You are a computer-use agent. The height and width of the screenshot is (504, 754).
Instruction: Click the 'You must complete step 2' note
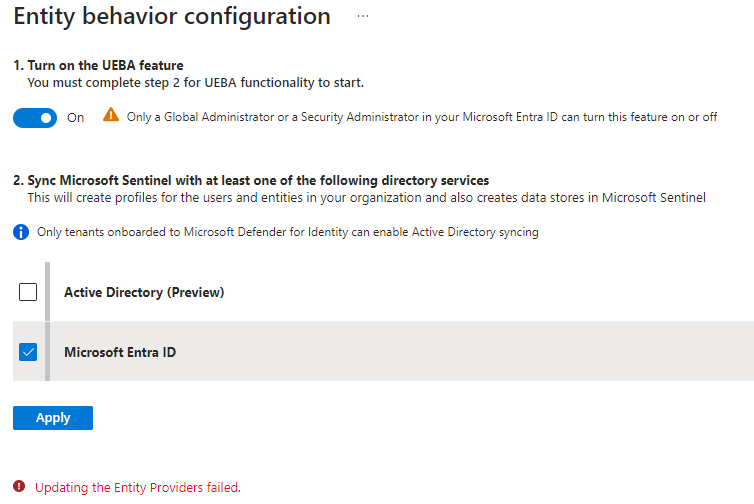[196, 83]
